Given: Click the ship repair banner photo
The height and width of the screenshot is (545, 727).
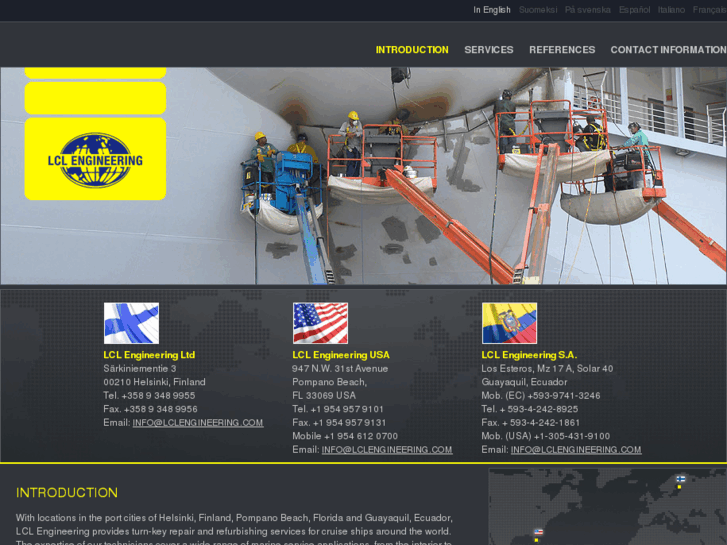Looking at the screenshot, I should [364, 176].
